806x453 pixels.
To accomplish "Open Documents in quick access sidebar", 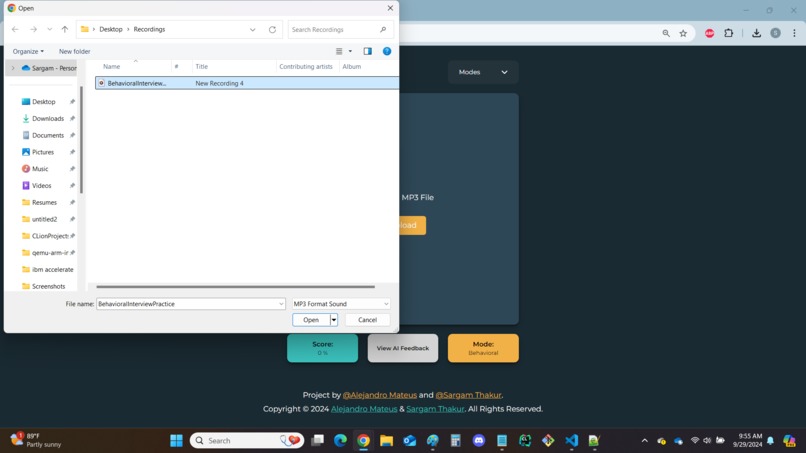I will (x=48, y=135).
